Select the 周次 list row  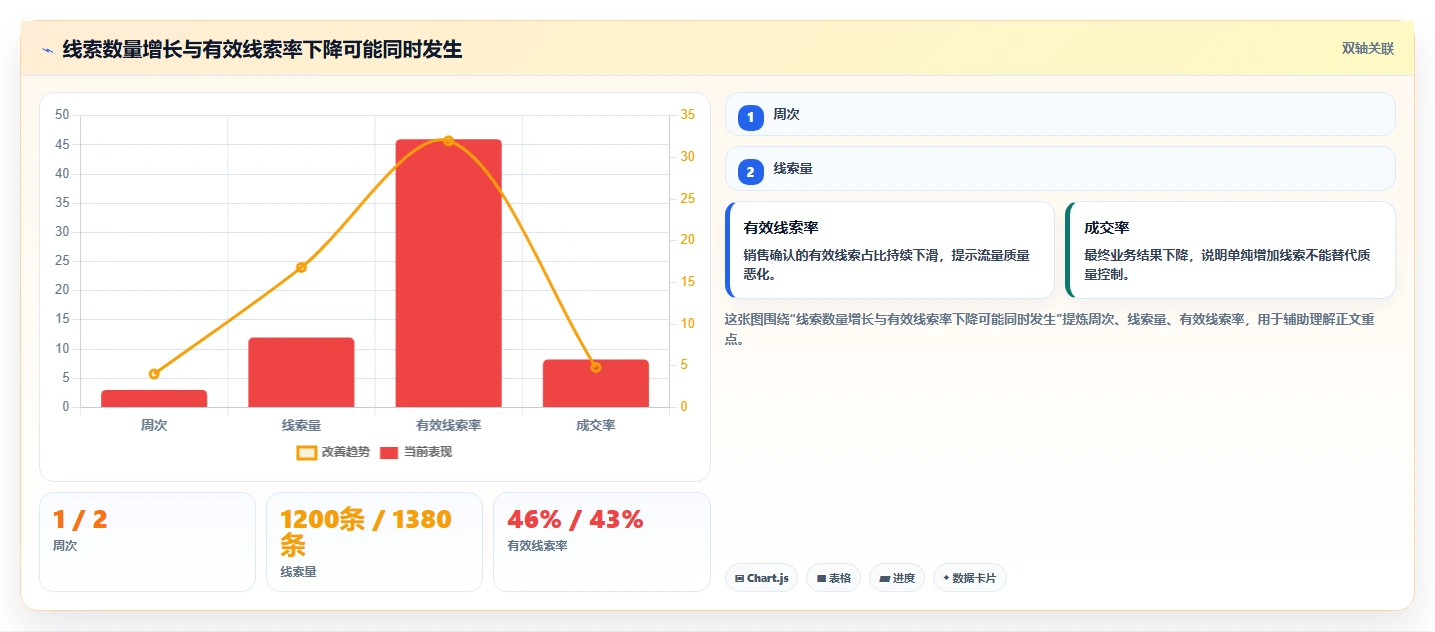click(1060, 114)
